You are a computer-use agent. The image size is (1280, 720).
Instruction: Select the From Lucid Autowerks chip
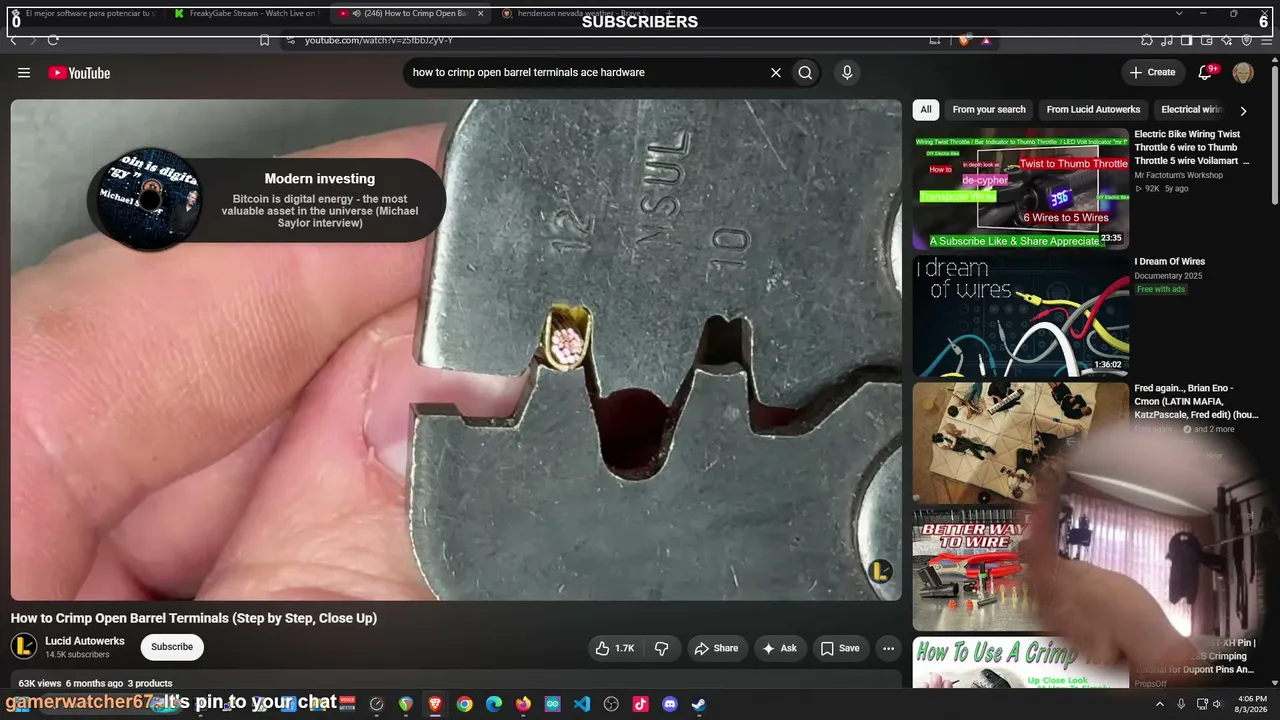point(1093,110)
